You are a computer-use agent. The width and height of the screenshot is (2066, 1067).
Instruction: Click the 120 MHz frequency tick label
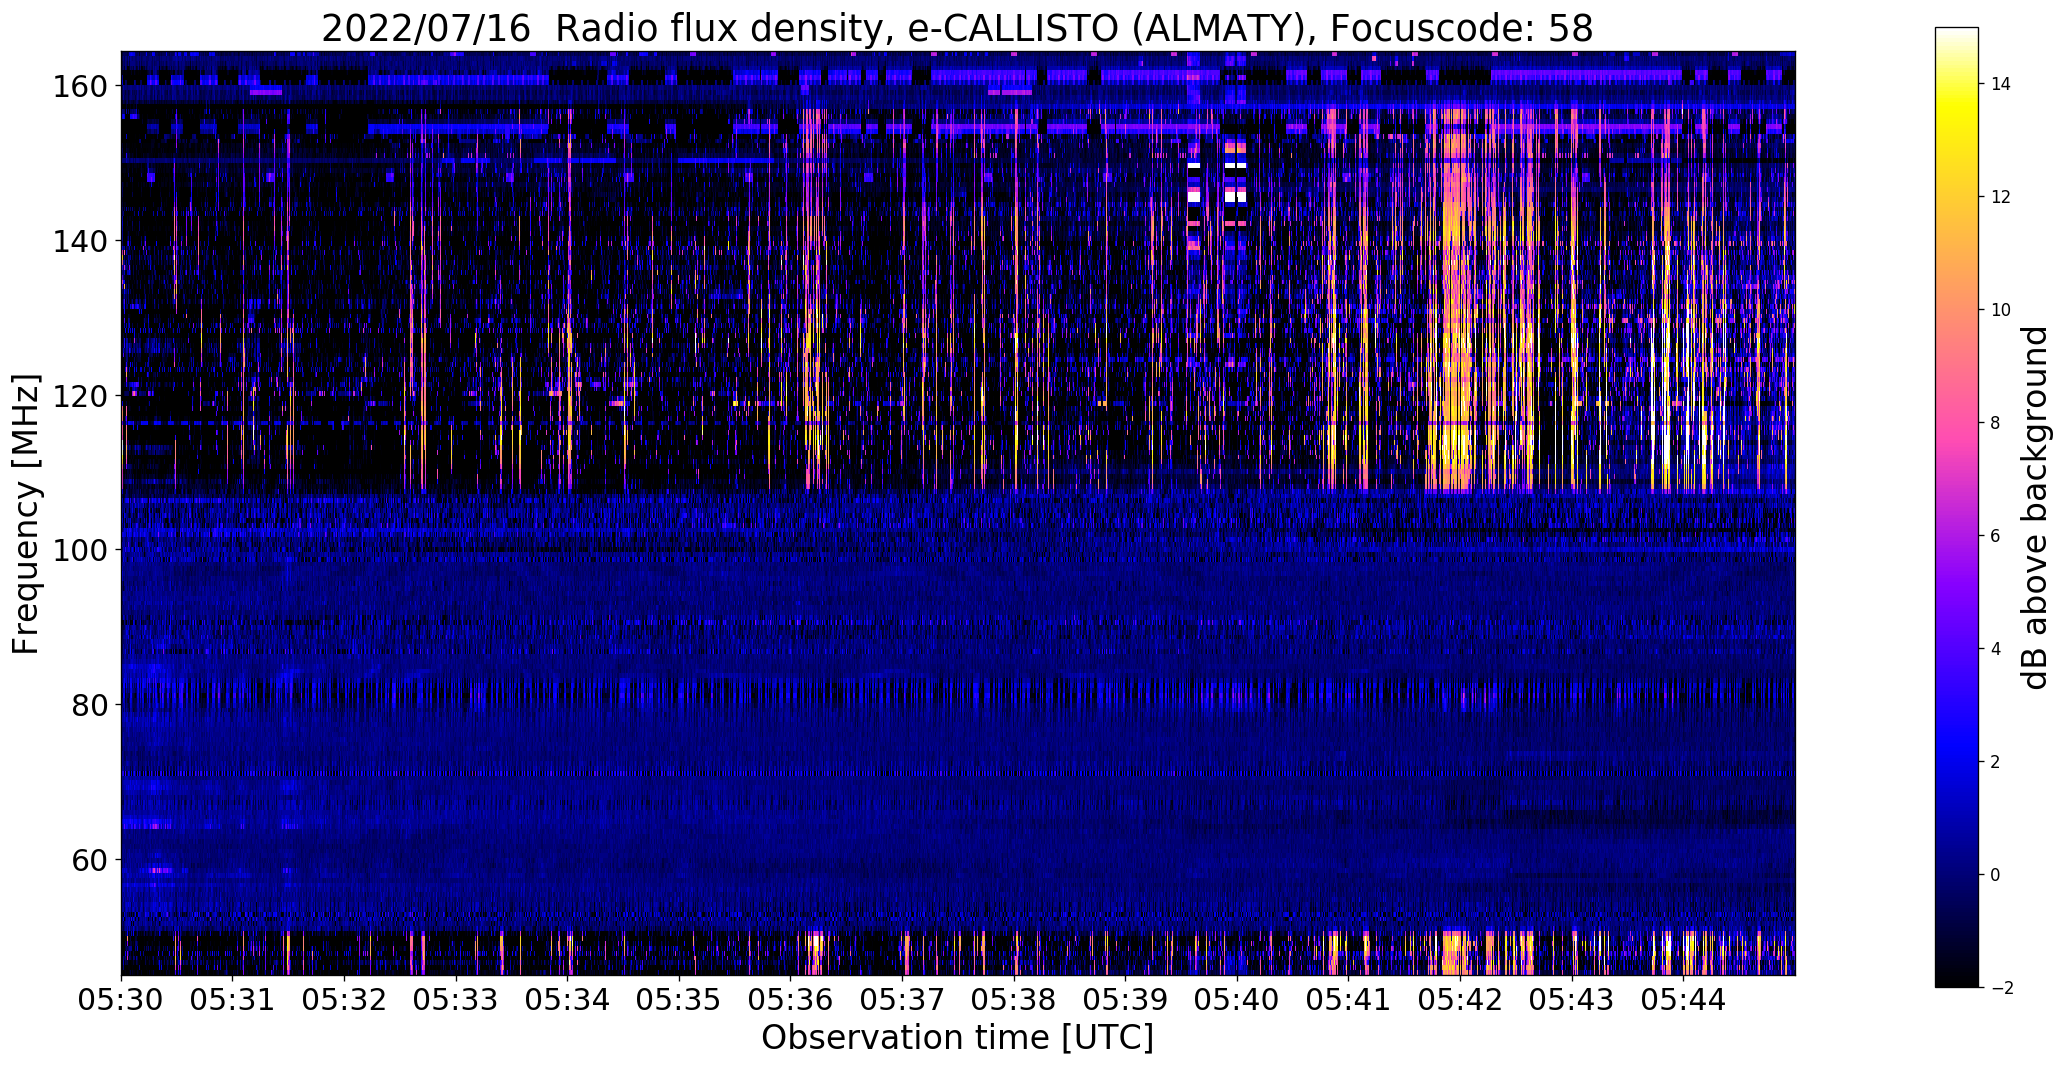click(80, 396)
